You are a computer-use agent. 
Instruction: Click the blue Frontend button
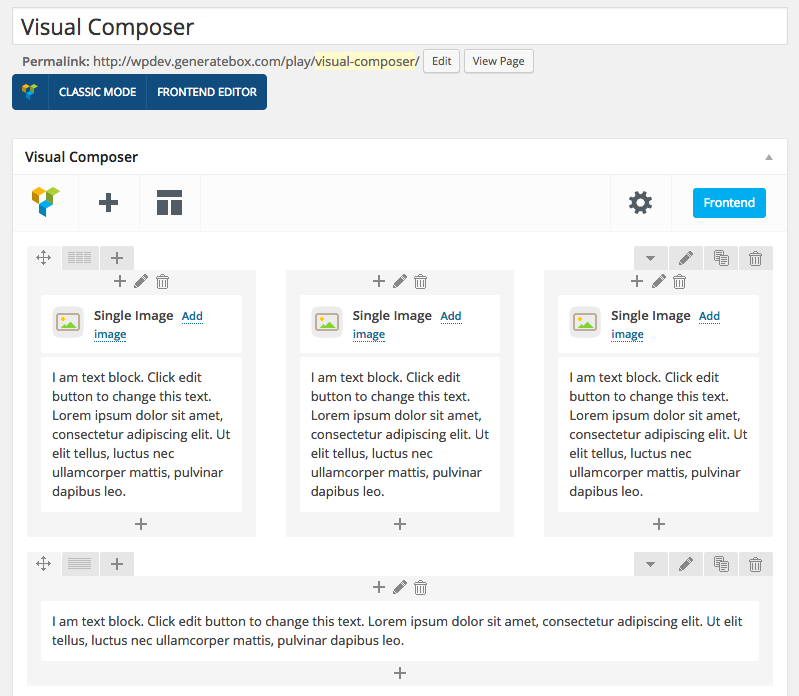point(729,203)
